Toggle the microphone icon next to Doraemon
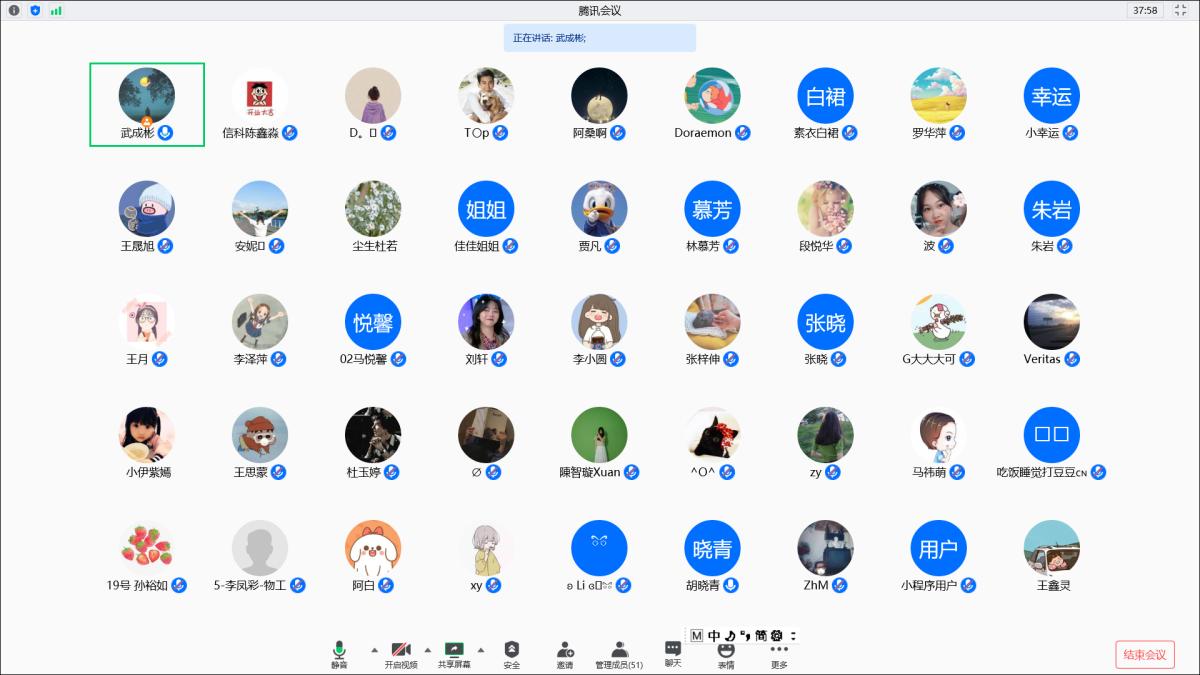The image size is (1200, 675). [743, 133]
